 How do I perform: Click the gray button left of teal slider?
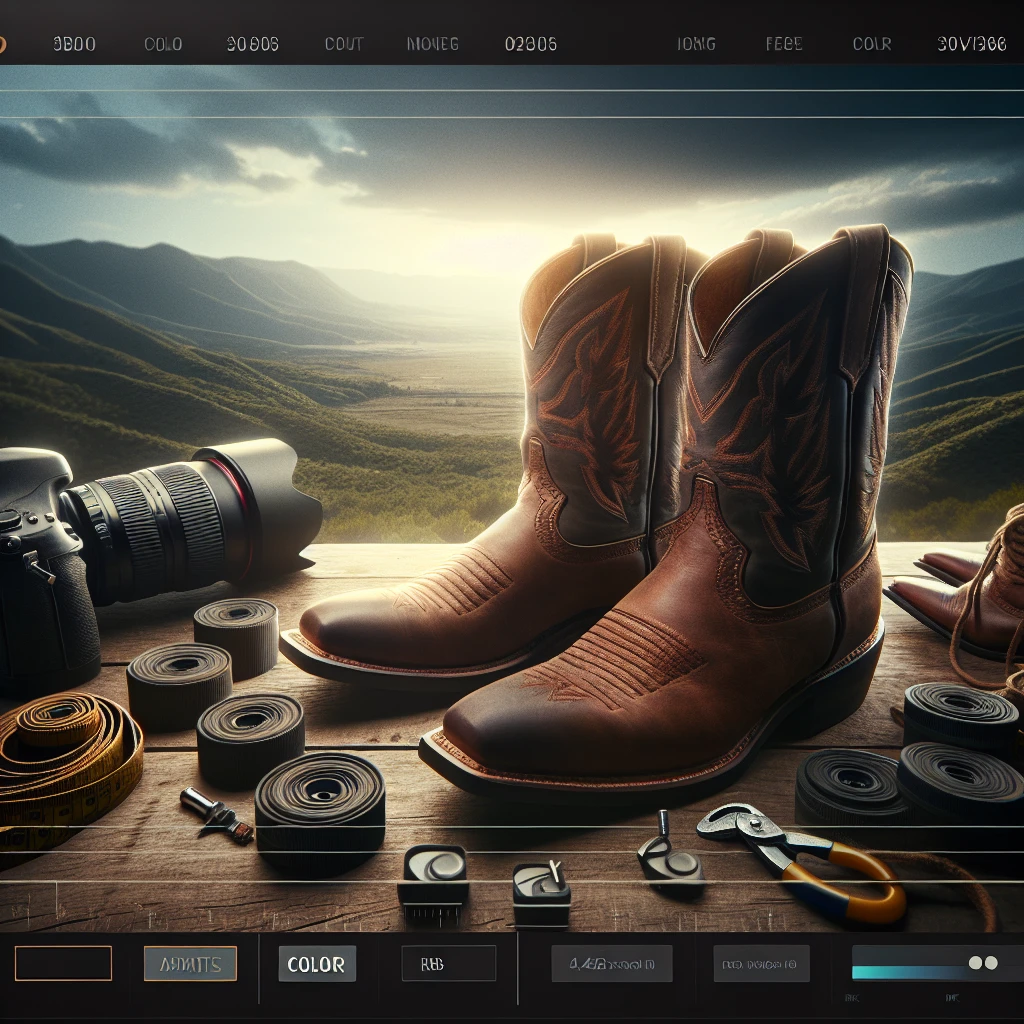coord(761,963)
